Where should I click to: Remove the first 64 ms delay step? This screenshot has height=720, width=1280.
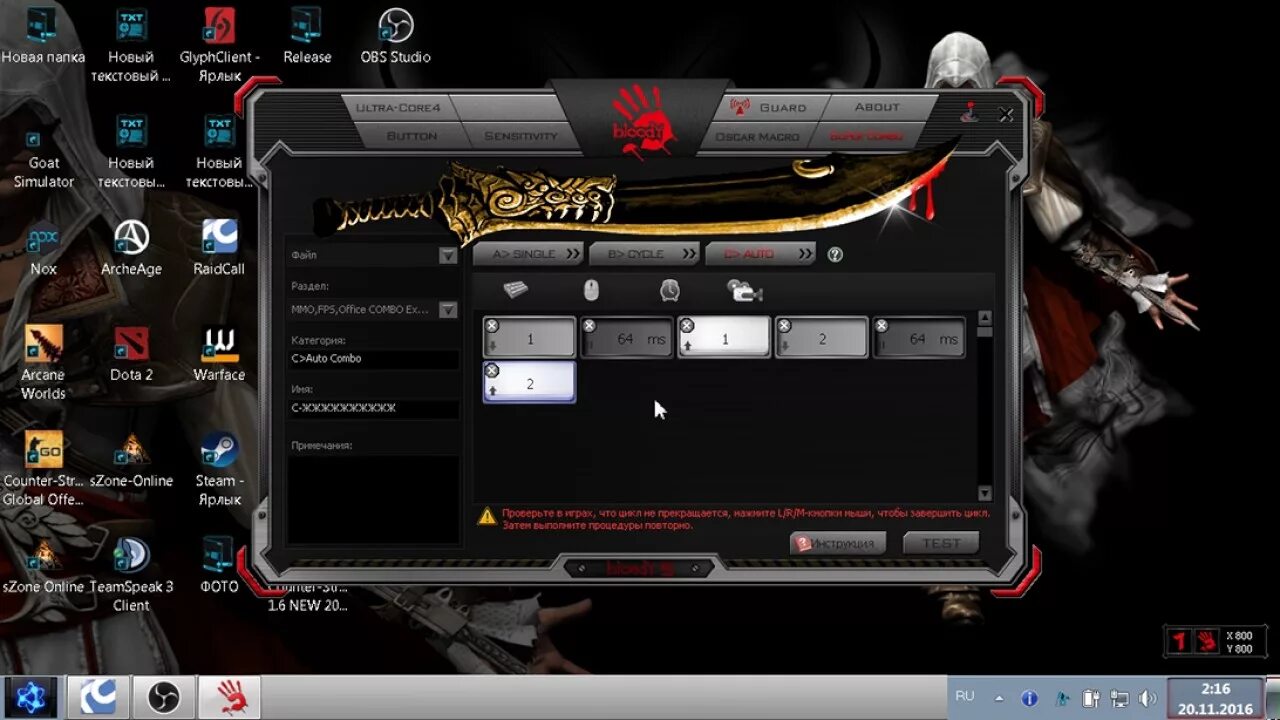point(589,326)
